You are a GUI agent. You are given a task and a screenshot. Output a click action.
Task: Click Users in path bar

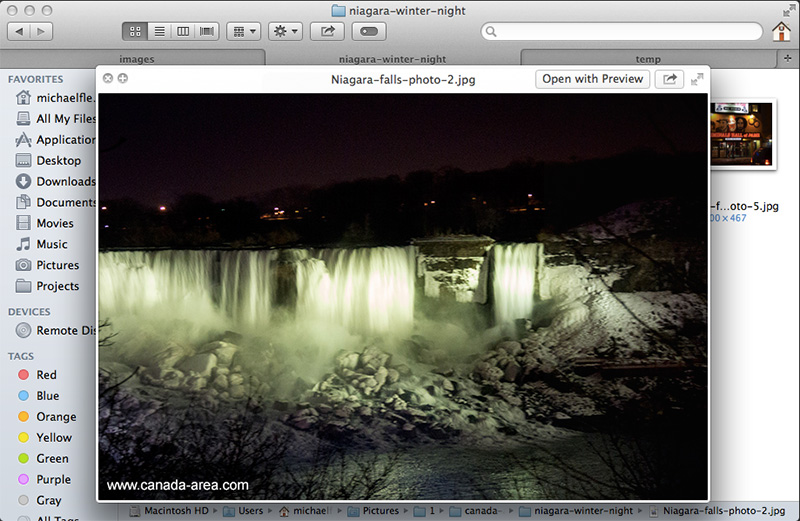[243, 511]
